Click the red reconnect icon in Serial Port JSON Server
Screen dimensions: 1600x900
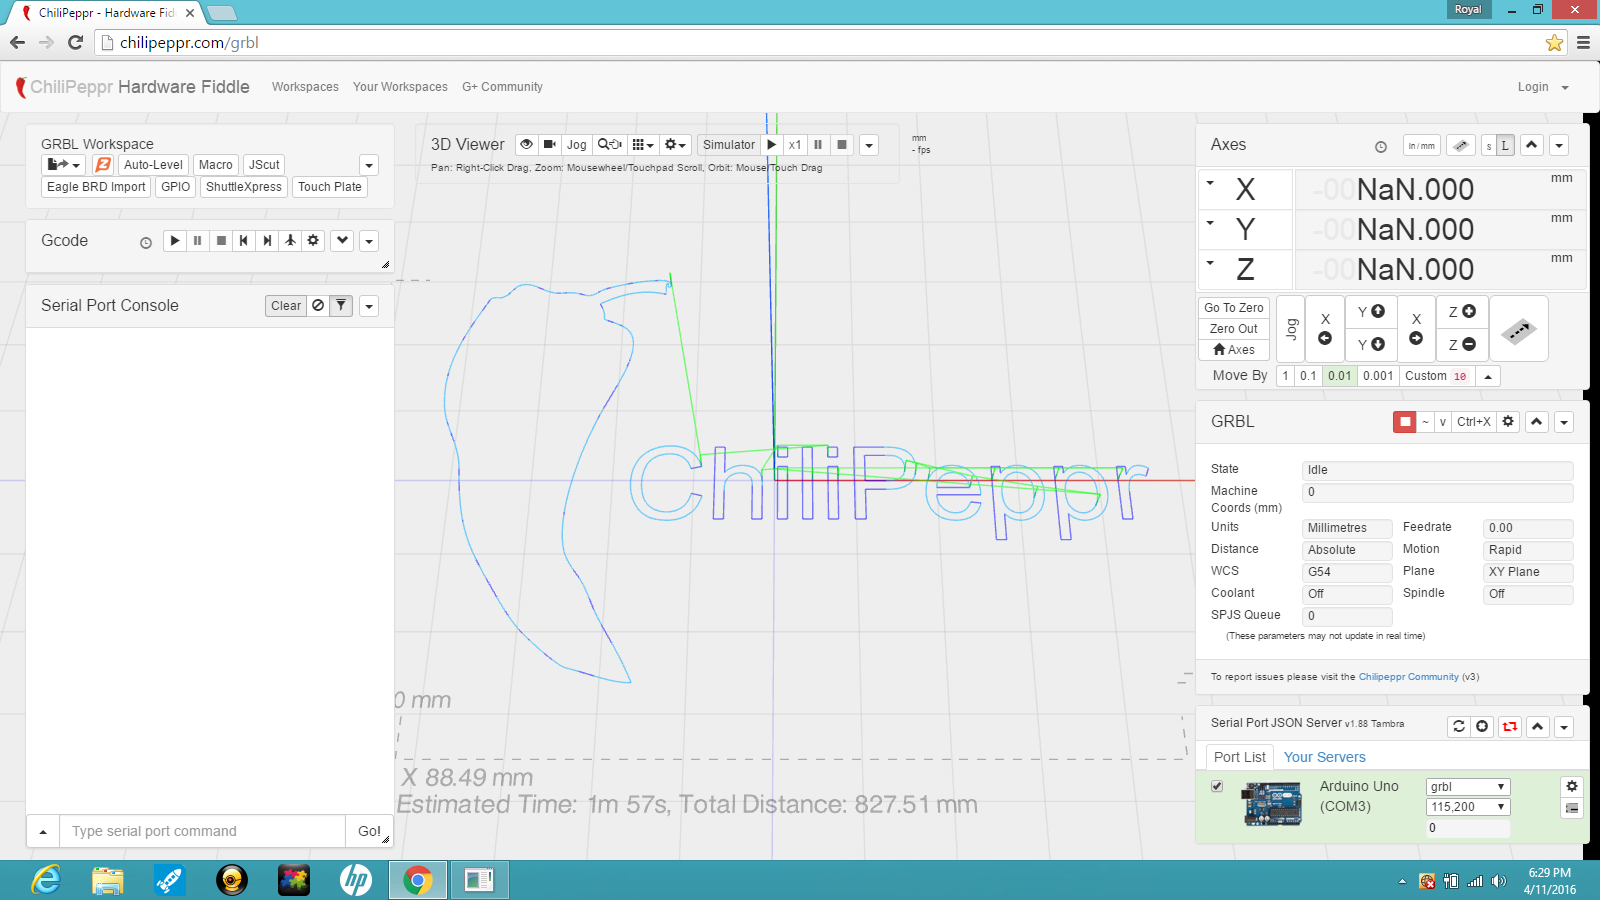(x=1510, y=727)
